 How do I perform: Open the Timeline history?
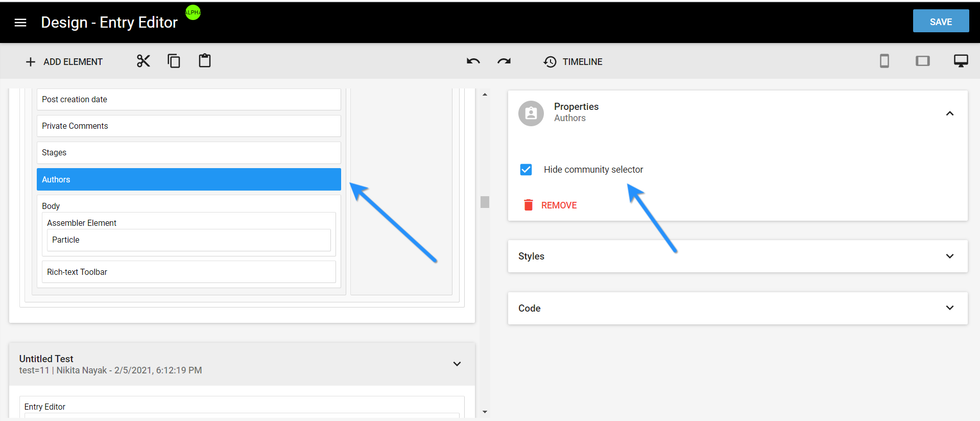point(573,62)
